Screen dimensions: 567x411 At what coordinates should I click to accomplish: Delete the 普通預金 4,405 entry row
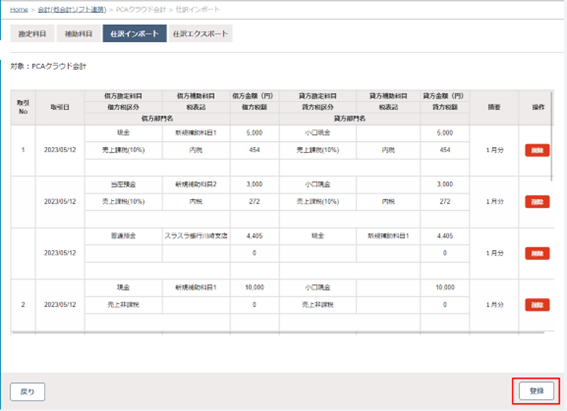pyautogui.click(x=537, y=253)
